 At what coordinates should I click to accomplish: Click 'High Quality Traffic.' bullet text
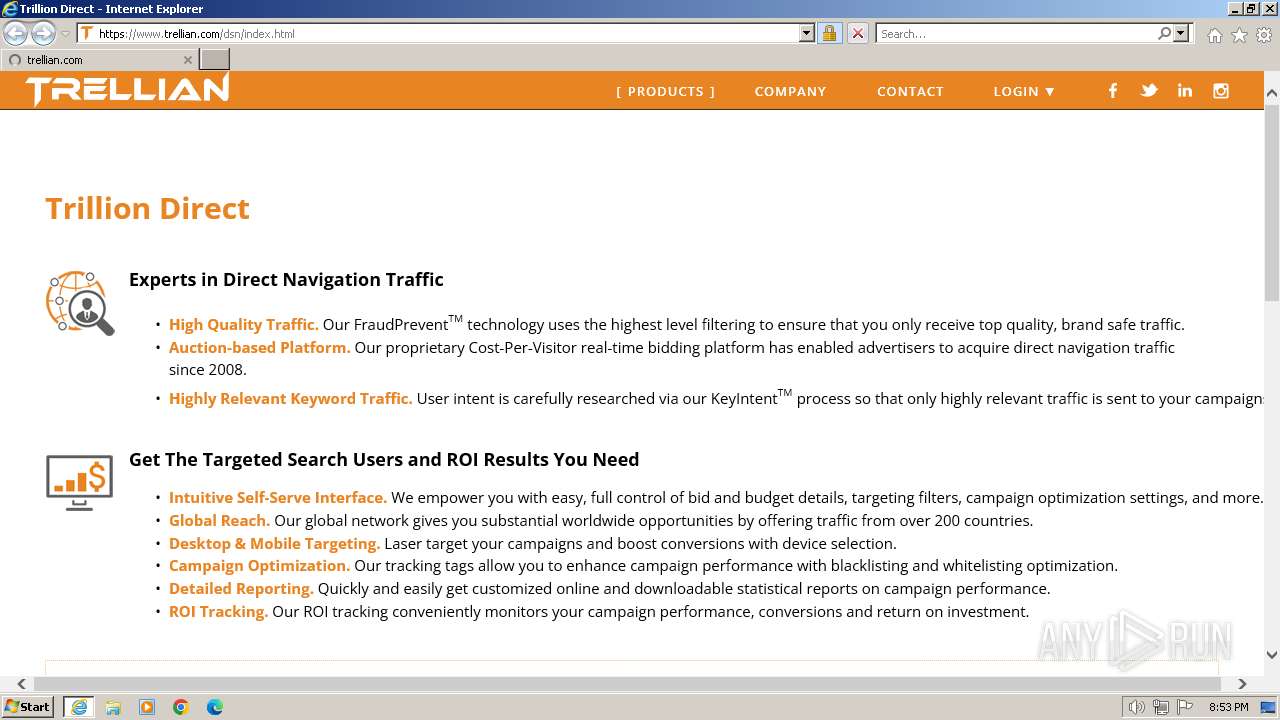[244, 324]
